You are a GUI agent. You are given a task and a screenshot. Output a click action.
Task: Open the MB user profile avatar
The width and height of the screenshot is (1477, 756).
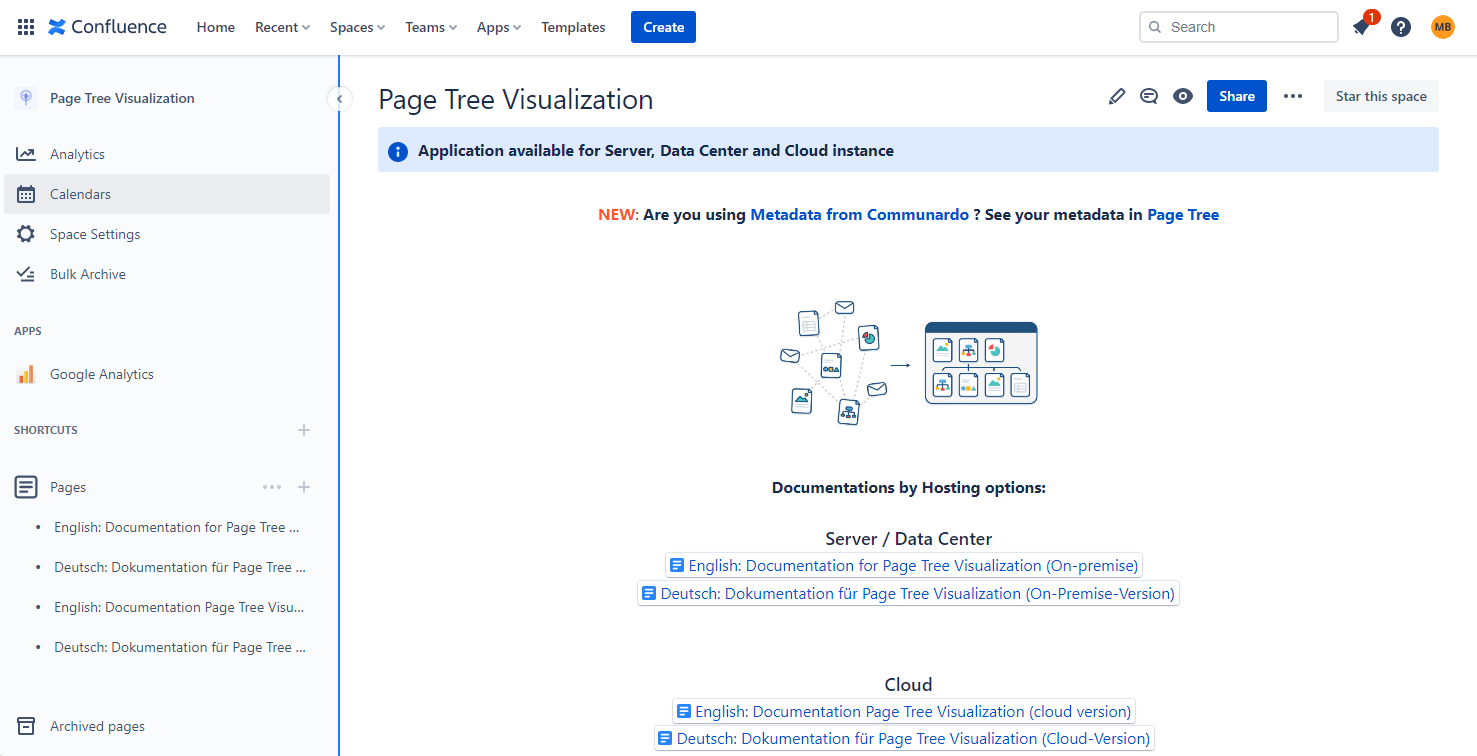[x=1442, y=27]
